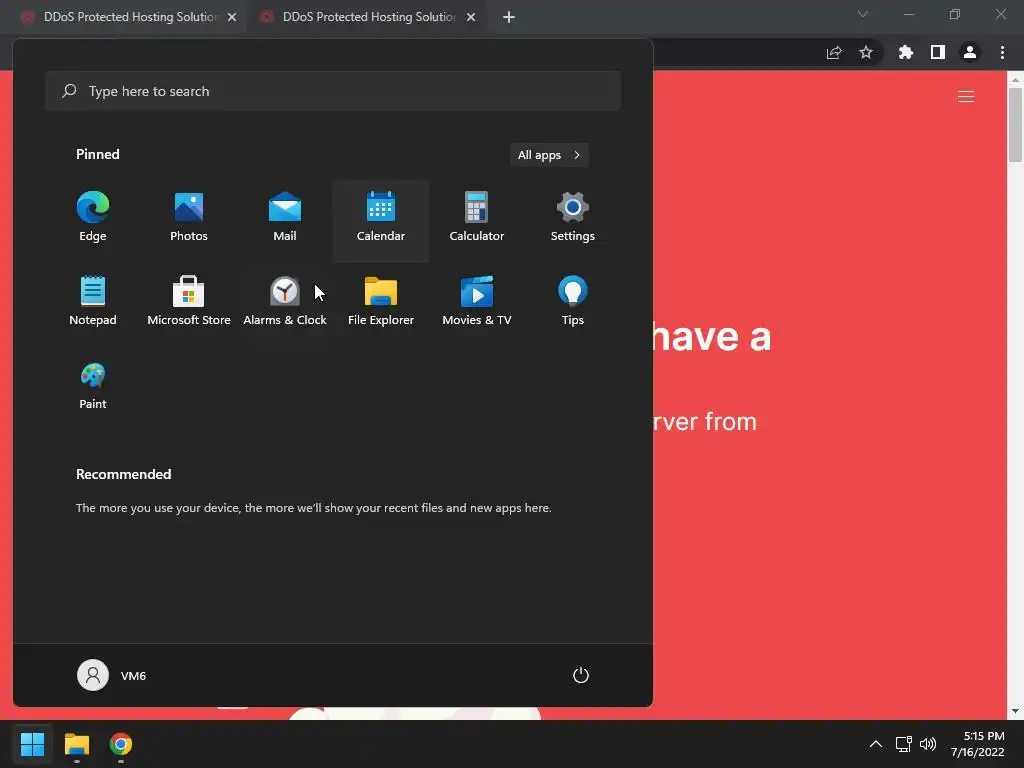This screenshot has height=768, width=1024.
Task: Launch Paint from pinned apps
Action: [93, 385]
